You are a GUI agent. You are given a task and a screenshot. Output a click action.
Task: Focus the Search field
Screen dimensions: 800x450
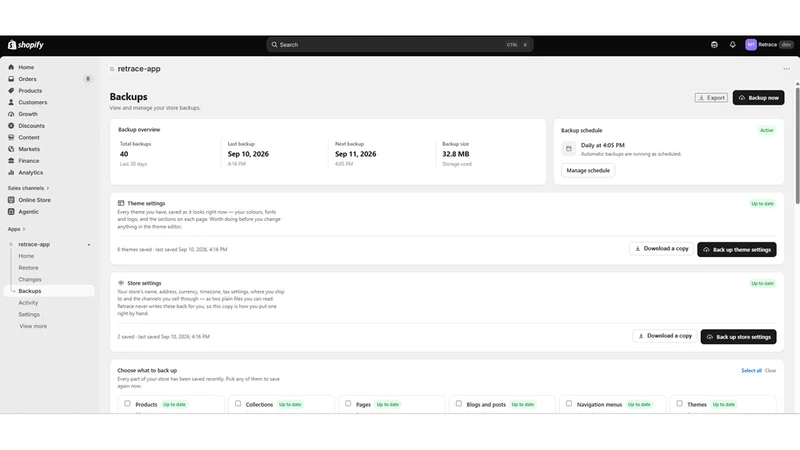tap(400, 45)
